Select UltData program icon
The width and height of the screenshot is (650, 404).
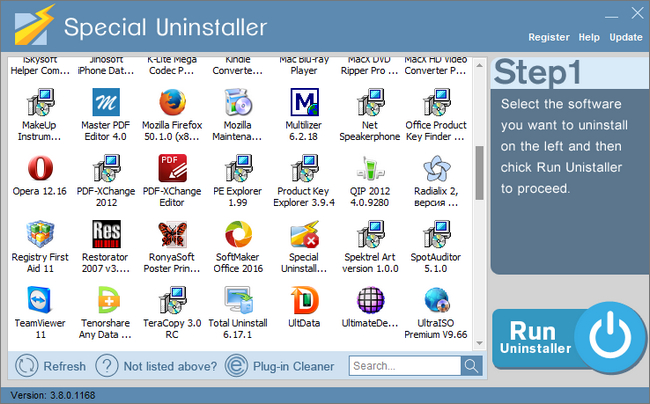pyautogui.click(x=304, y=300)
